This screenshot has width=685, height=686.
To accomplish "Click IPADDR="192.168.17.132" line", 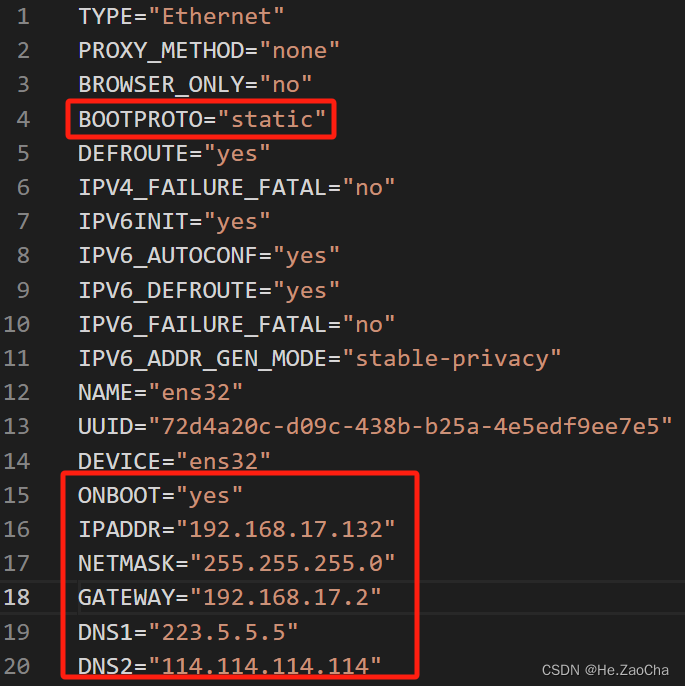I will click(237, 529).
